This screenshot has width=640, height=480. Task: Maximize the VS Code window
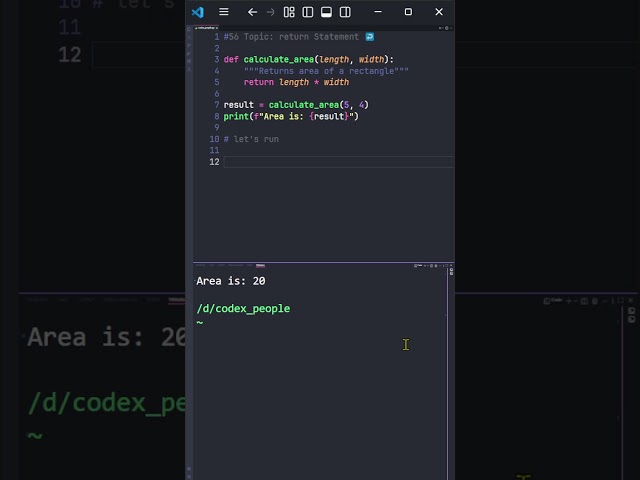pos(408,12)
